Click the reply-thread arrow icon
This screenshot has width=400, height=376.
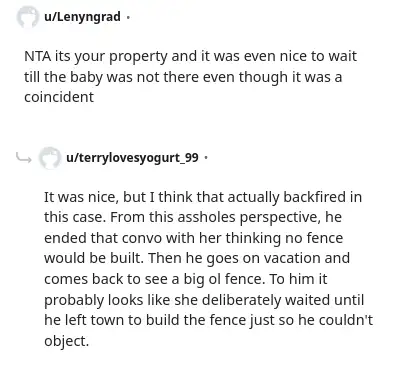(x=24, y=157)
